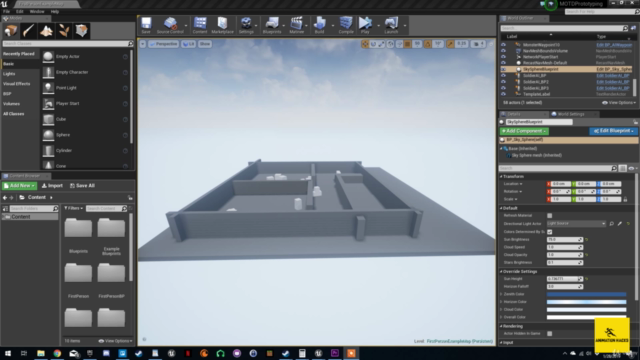Open the Add New dropdown in Content Browser
640x360 pixels.
coord(19,186)
